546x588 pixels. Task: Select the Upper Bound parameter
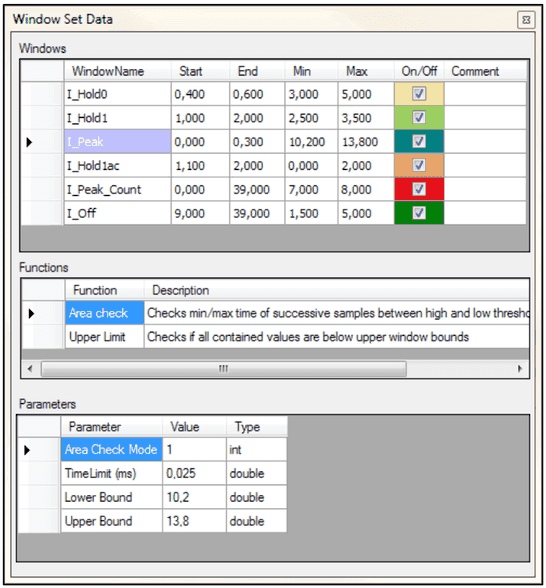(x=111, y=521)
